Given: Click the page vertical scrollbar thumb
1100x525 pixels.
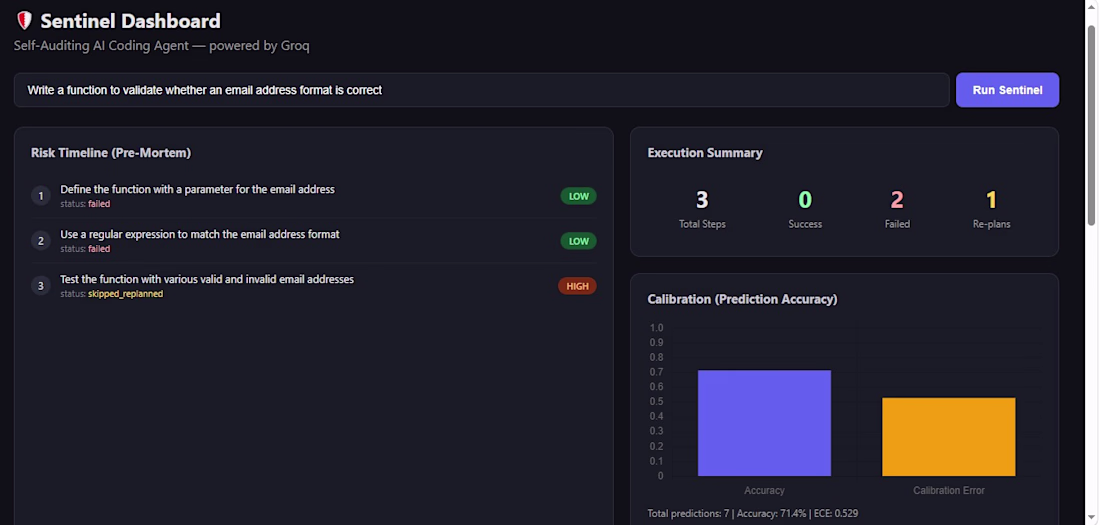Looking at the screenshot, I should (x=1091, y=125).
